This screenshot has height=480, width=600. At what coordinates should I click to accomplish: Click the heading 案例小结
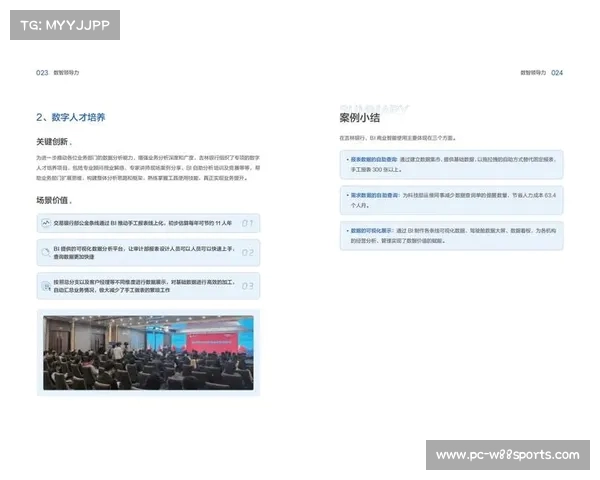tap(360, 118)
